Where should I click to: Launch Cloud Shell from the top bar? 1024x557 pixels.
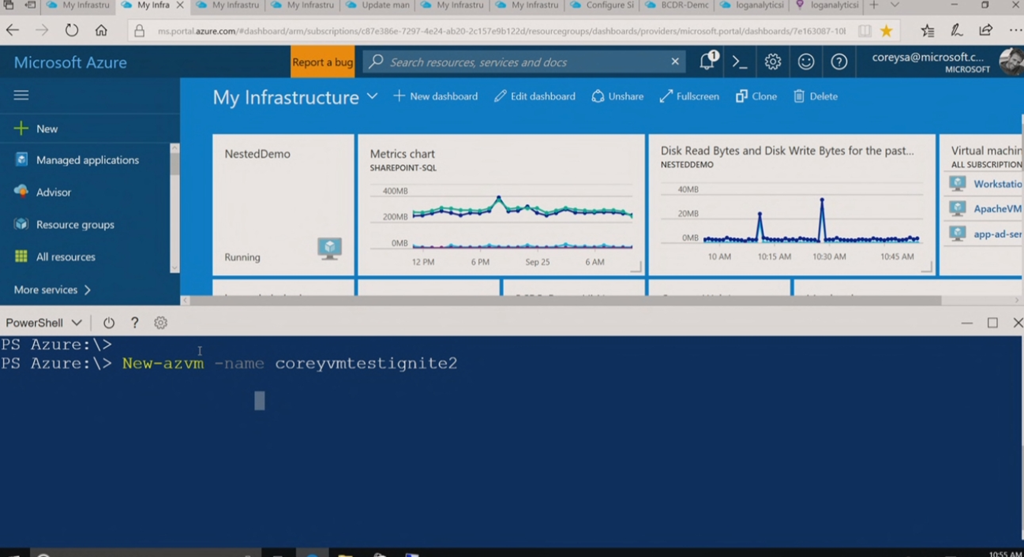740,62
